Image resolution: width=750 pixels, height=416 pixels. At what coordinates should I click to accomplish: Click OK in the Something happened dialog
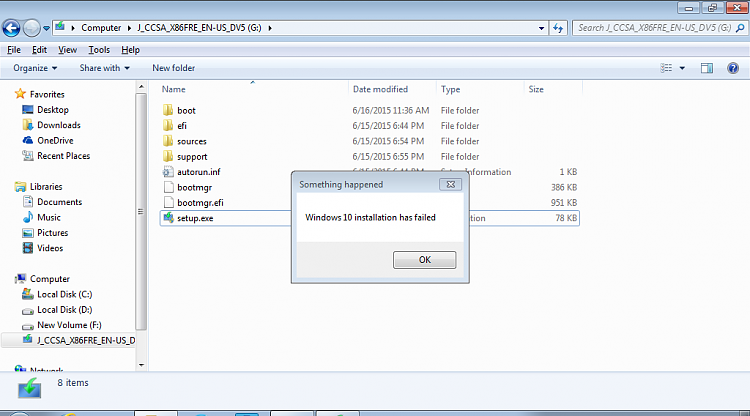[424, 260]
